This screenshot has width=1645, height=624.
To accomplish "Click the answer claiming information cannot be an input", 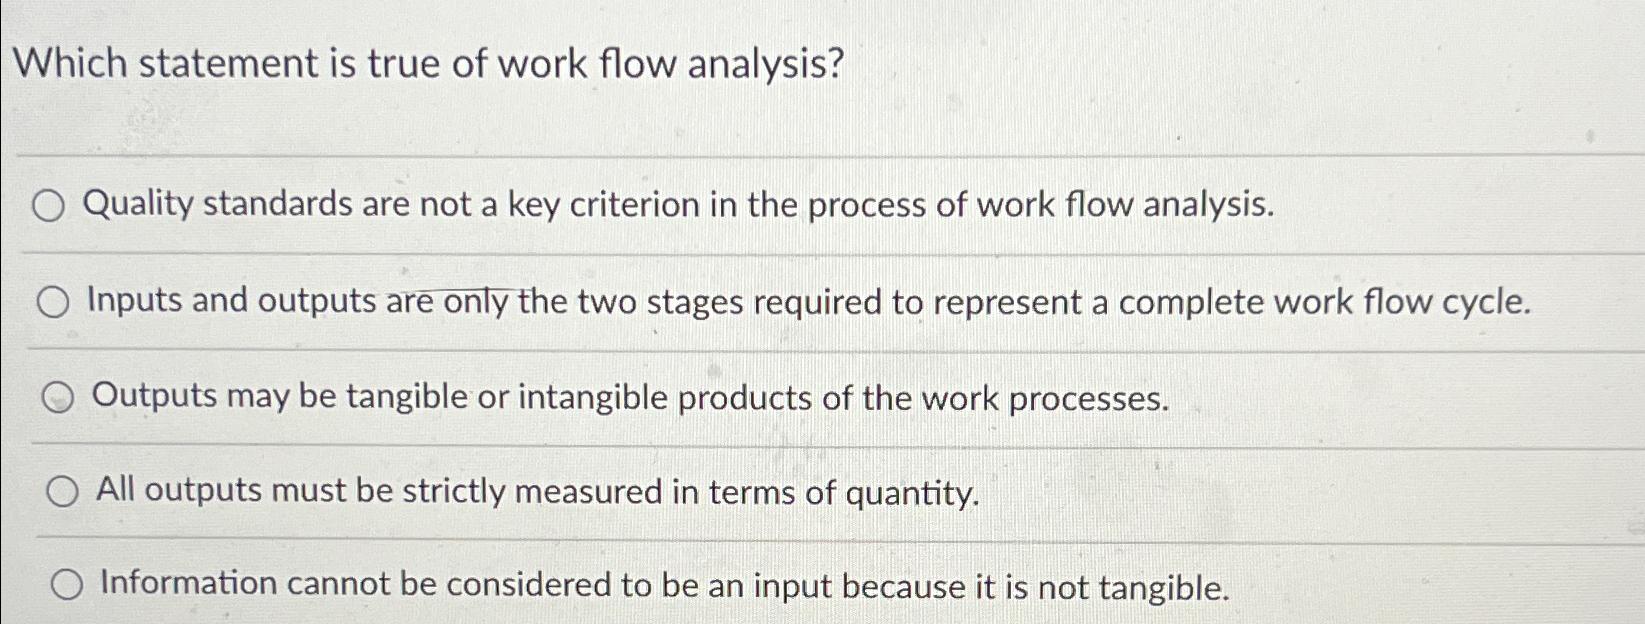I will [x=665, y=586].
